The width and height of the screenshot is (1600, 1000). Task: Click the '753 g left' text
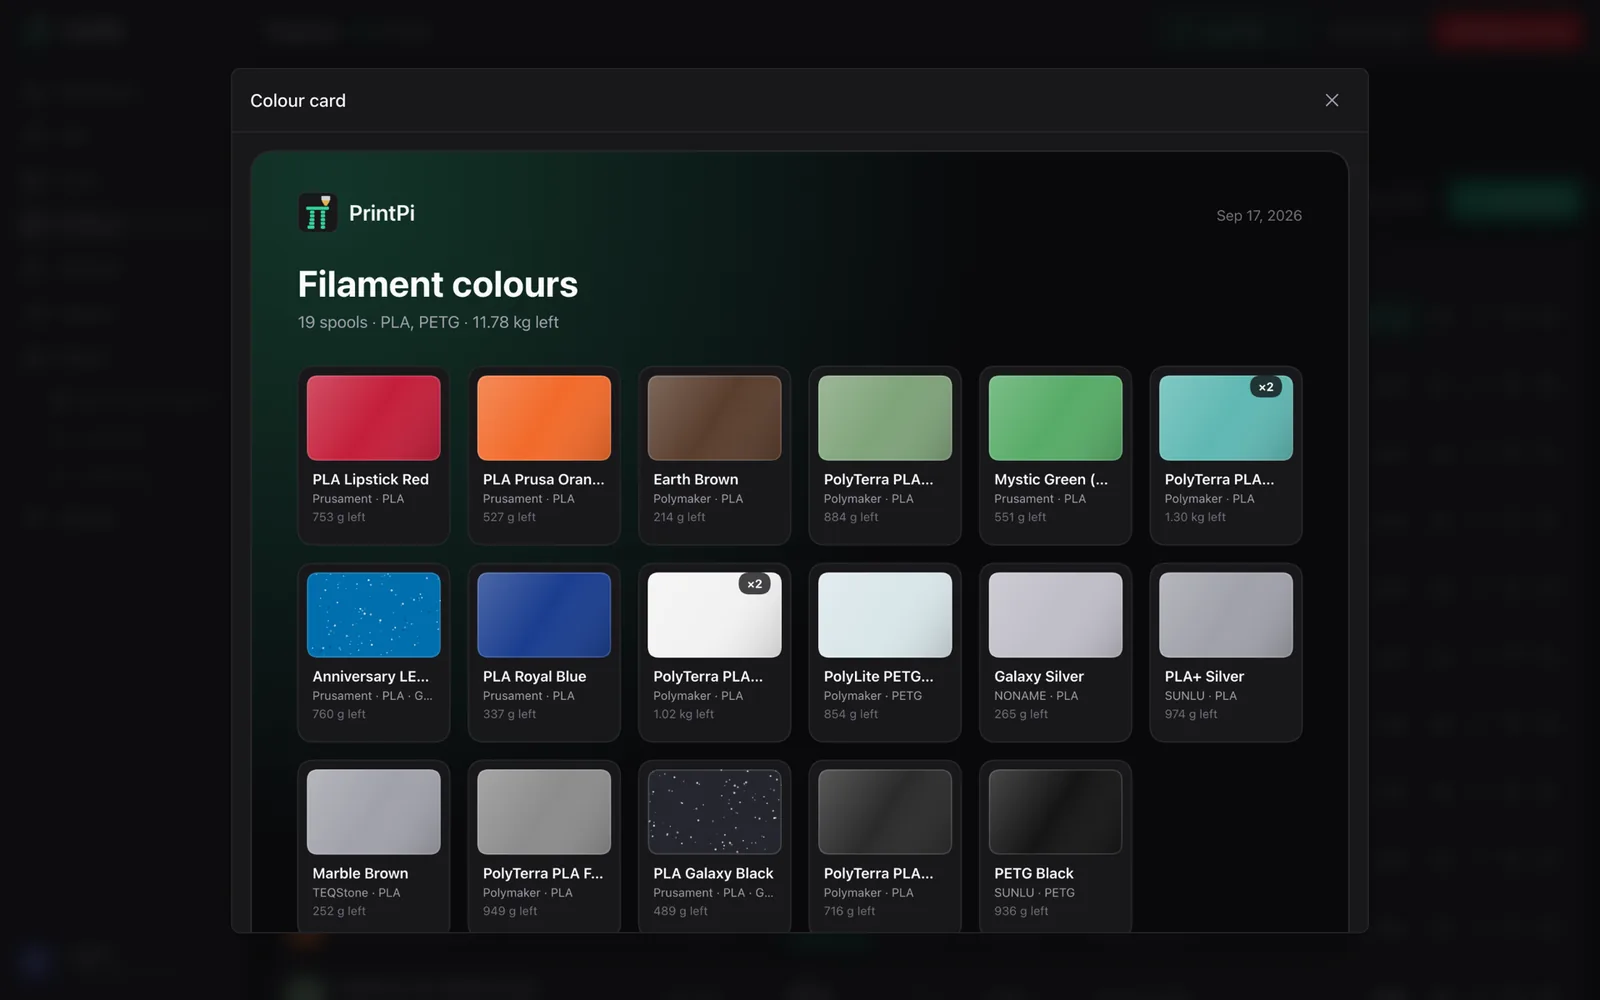click(x=339, y=517)
